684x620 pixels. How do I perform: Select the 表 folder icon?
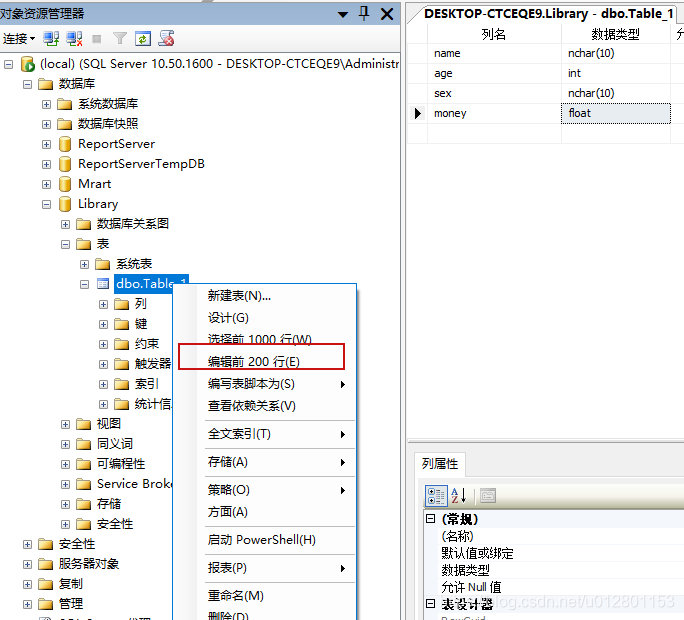pos(83,244)
